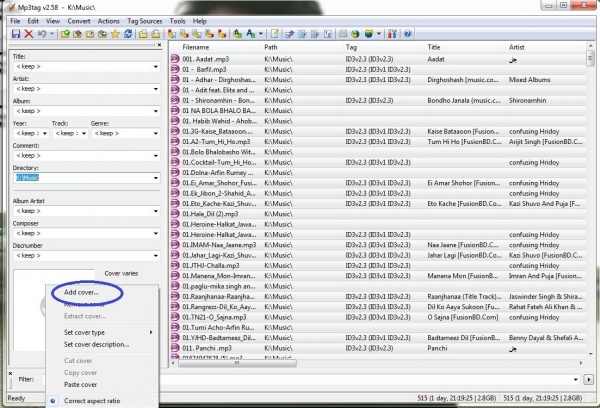
Task: Open the Favorite directories star icon
Action: click(115, 34)
